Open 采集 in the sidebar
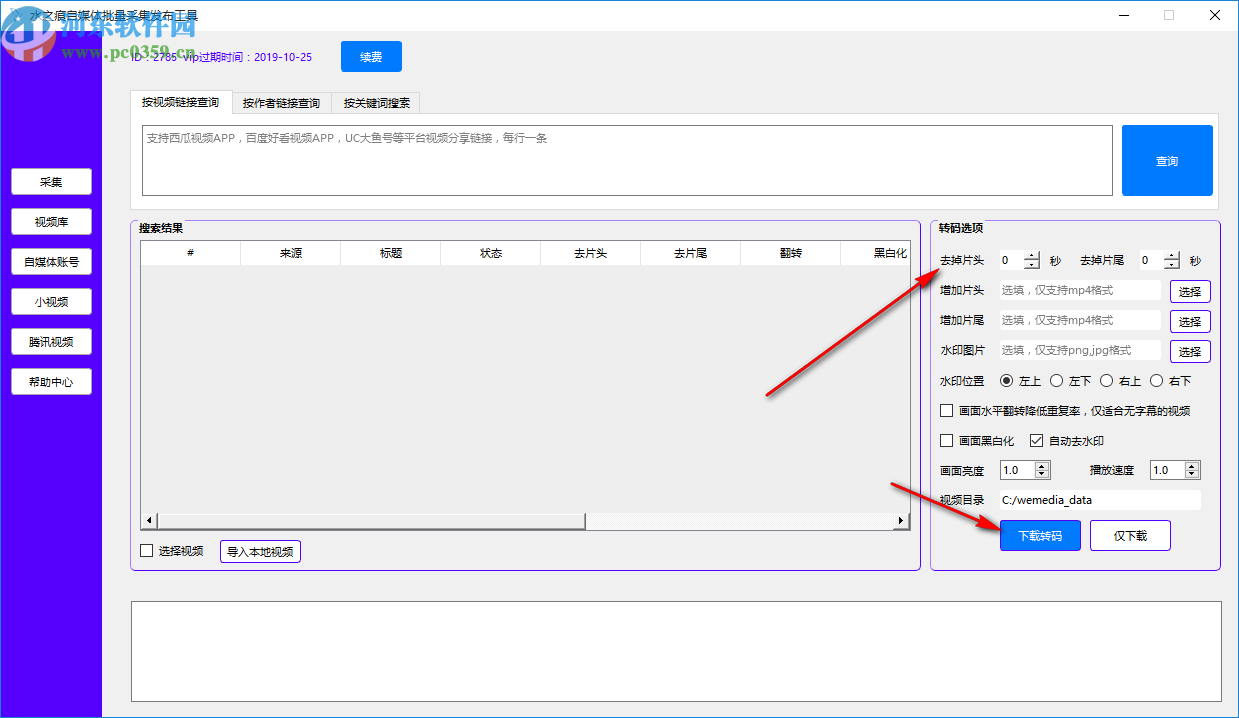 [x=51, y=182]
